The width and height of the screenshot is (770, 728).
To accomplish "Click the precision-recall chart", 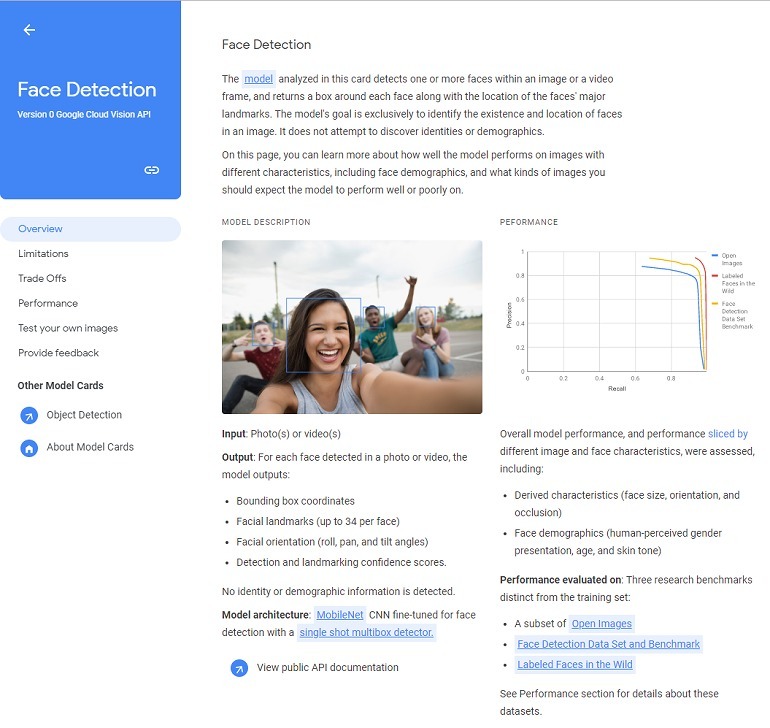I will pos(616,312).
